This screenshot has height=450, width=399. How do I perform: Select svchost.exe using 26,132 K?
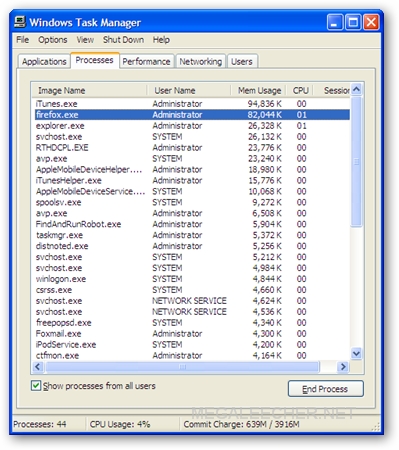coord(191,137)
